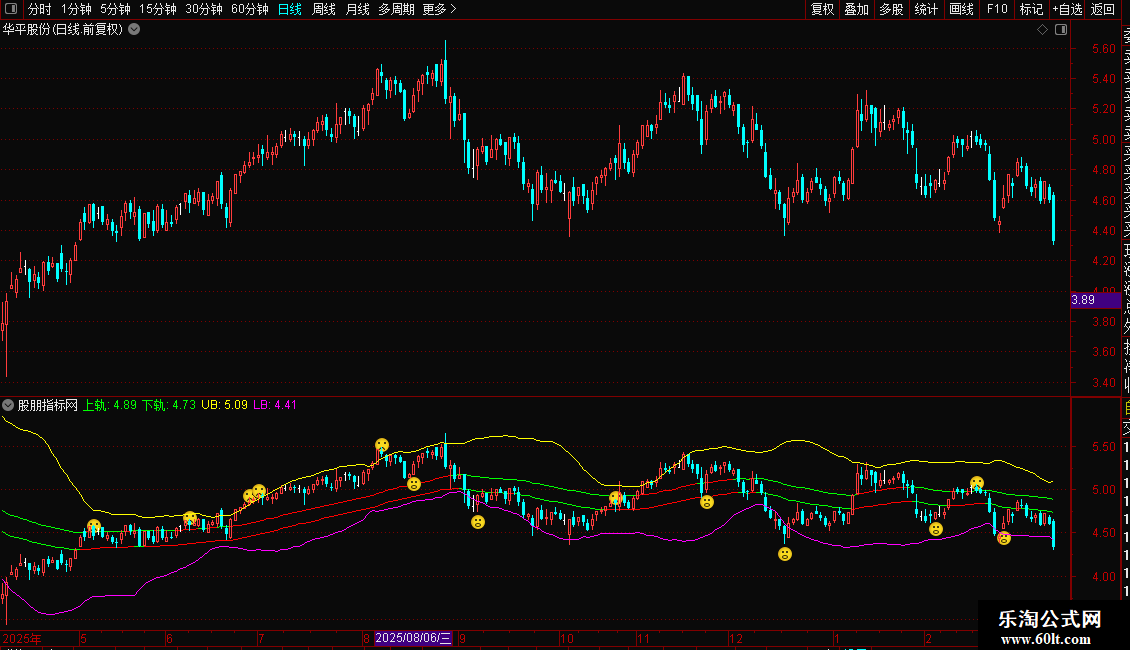Toggle the right side panel icon
This screenshot has width=1130, height=650.
pos(1060,29)
